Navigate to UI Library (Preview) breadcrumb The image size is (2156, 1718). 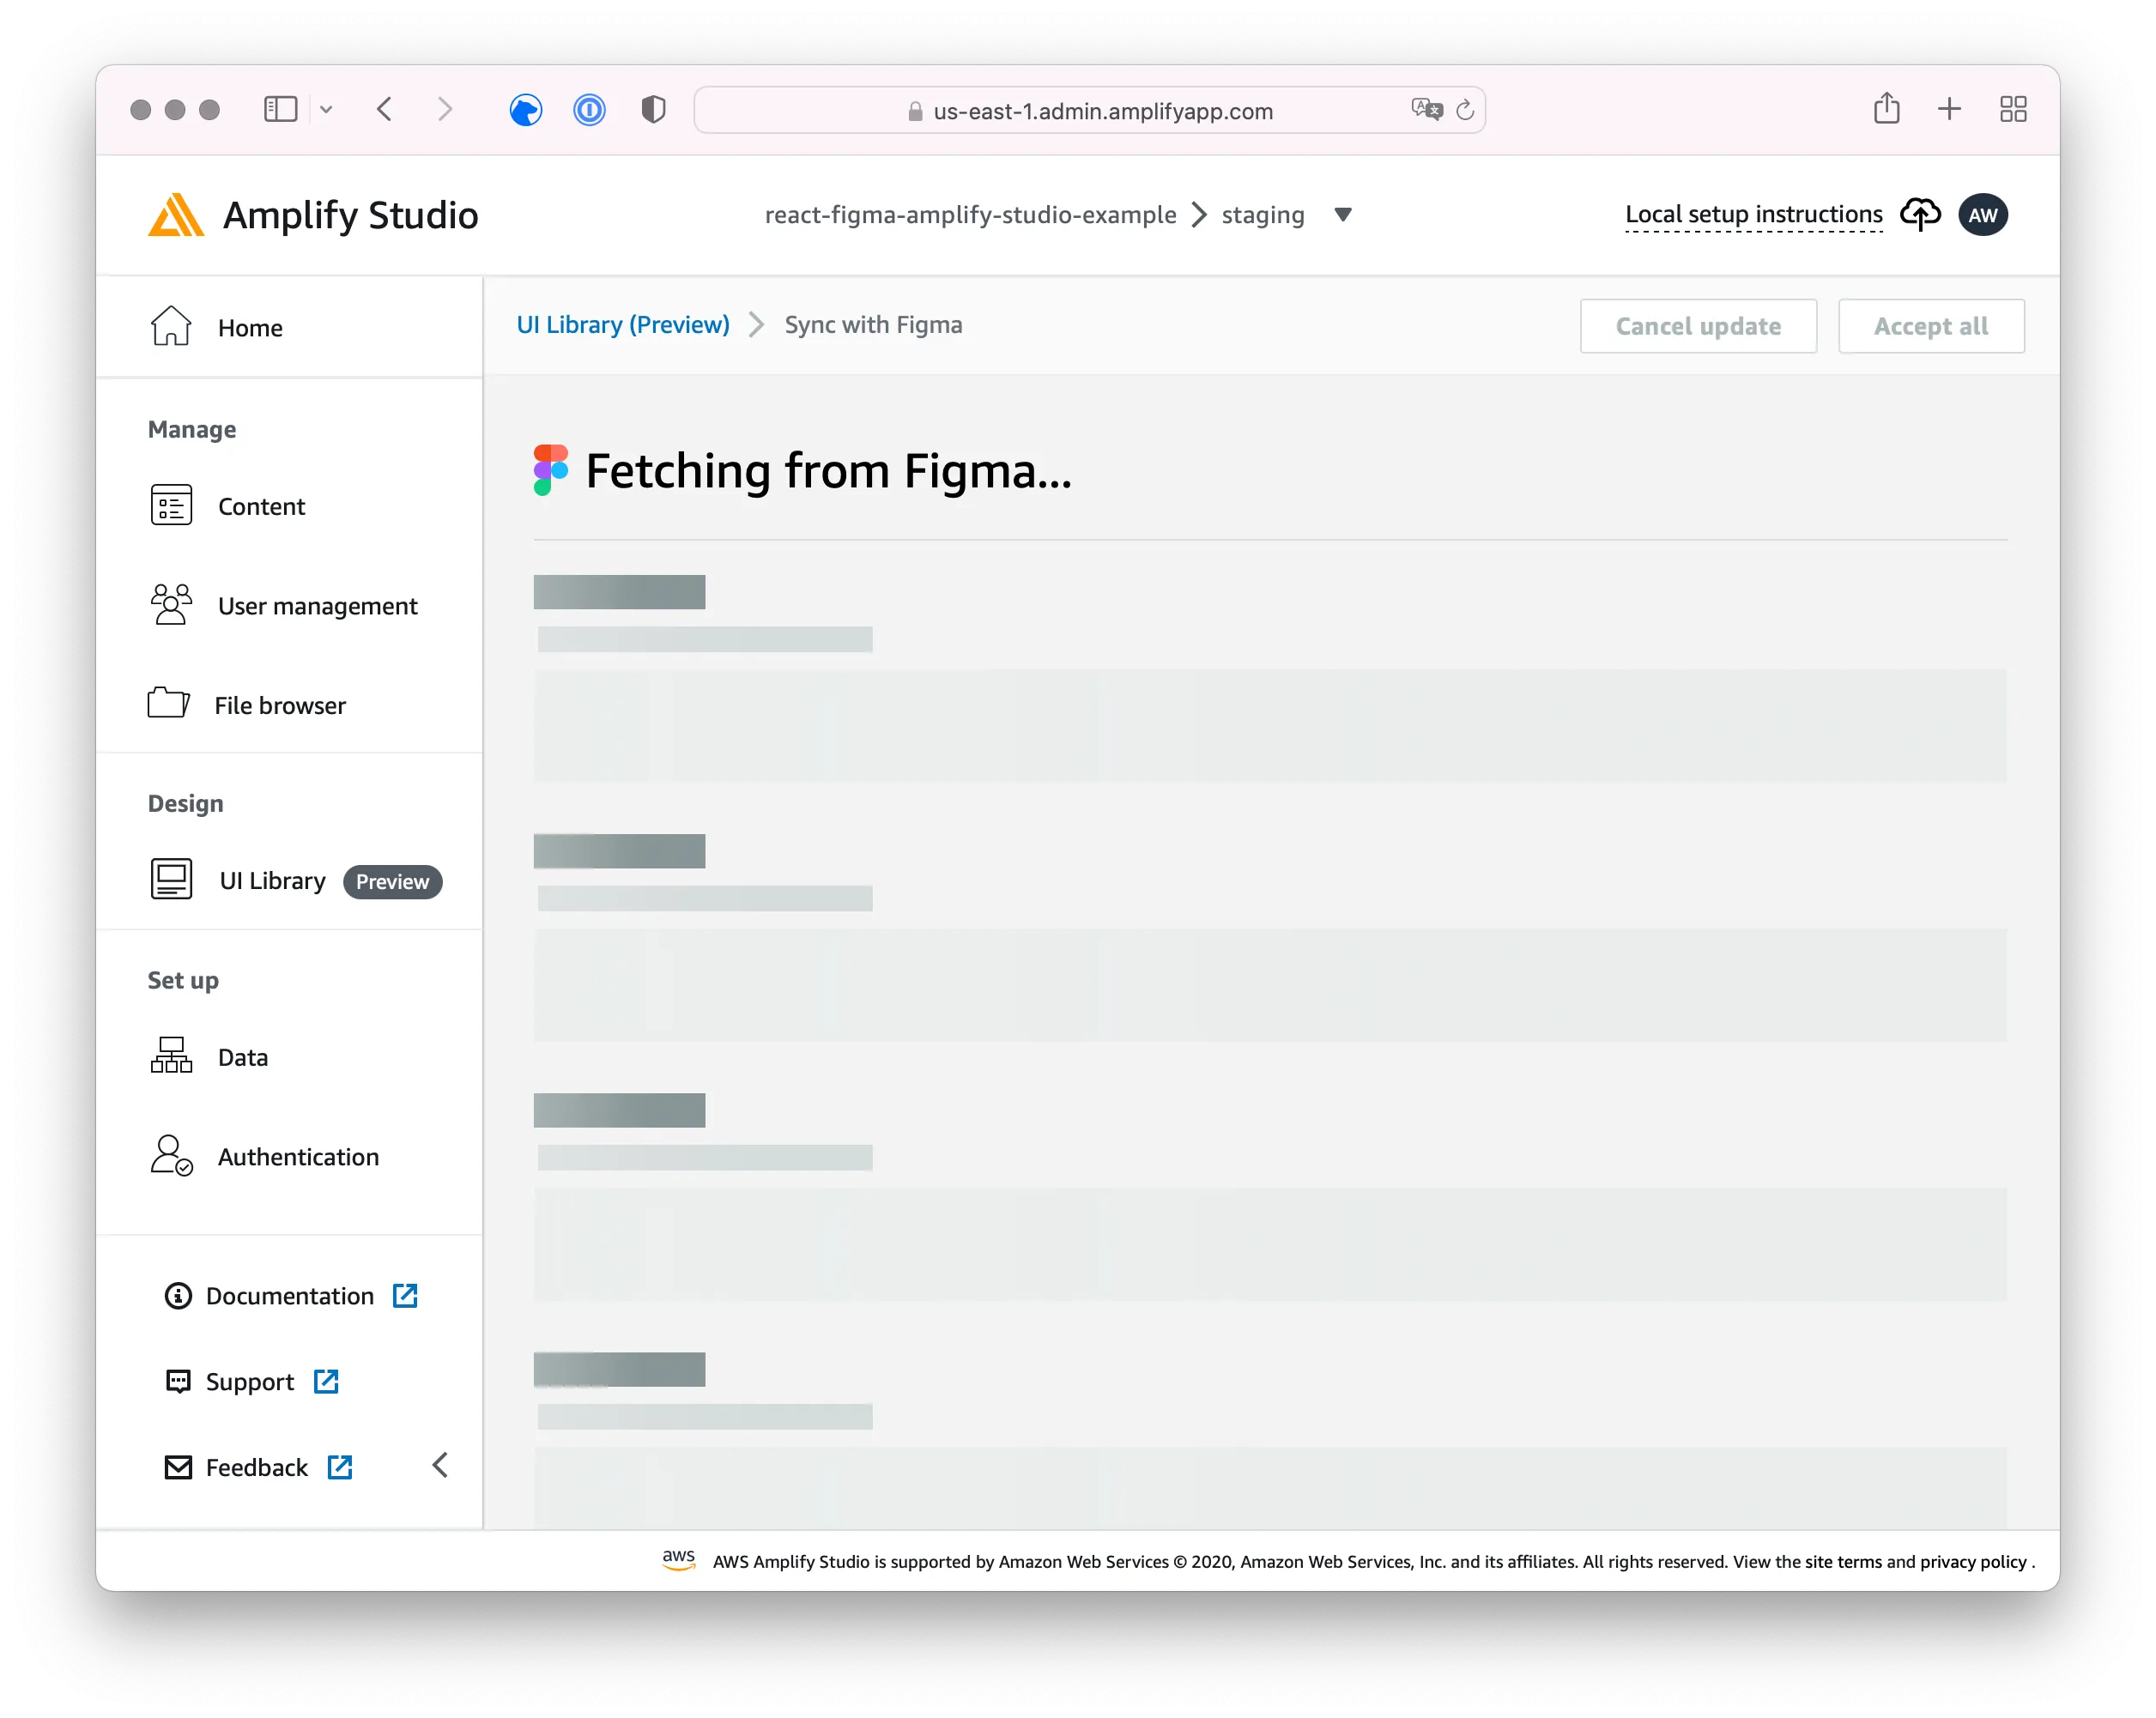[622, 324]
